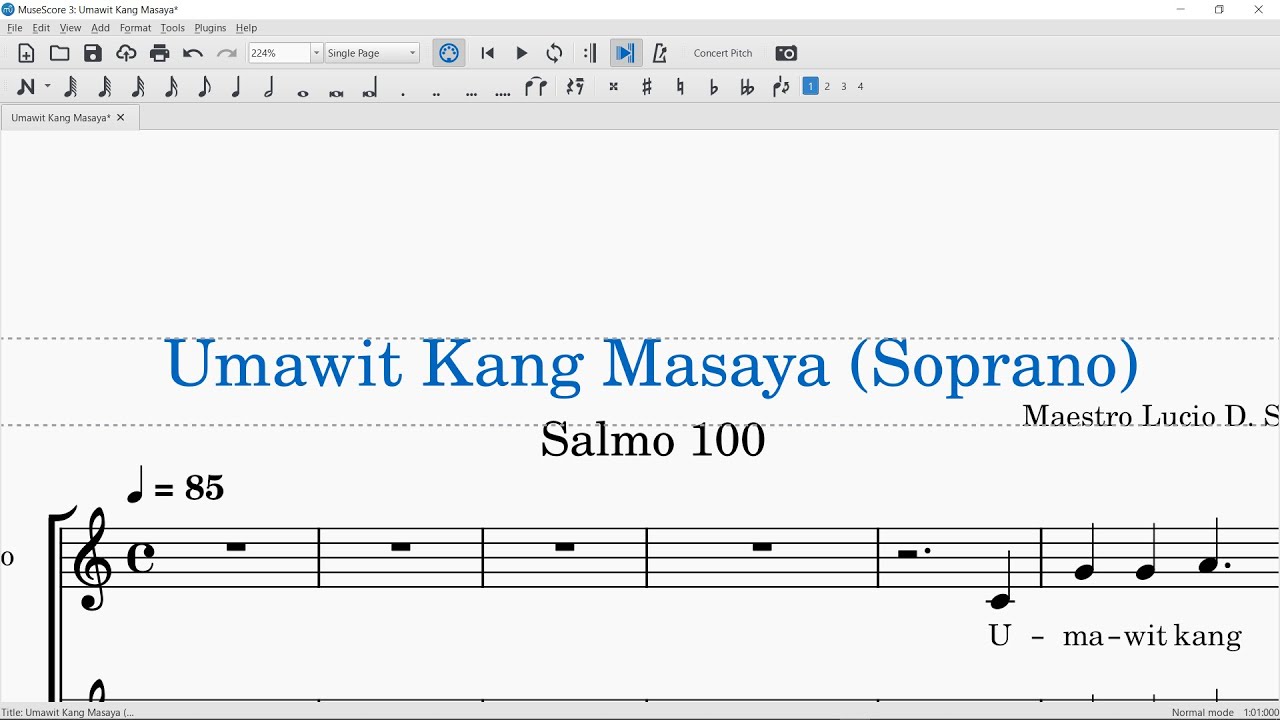Click the tie tool icon

coord(536,87)
